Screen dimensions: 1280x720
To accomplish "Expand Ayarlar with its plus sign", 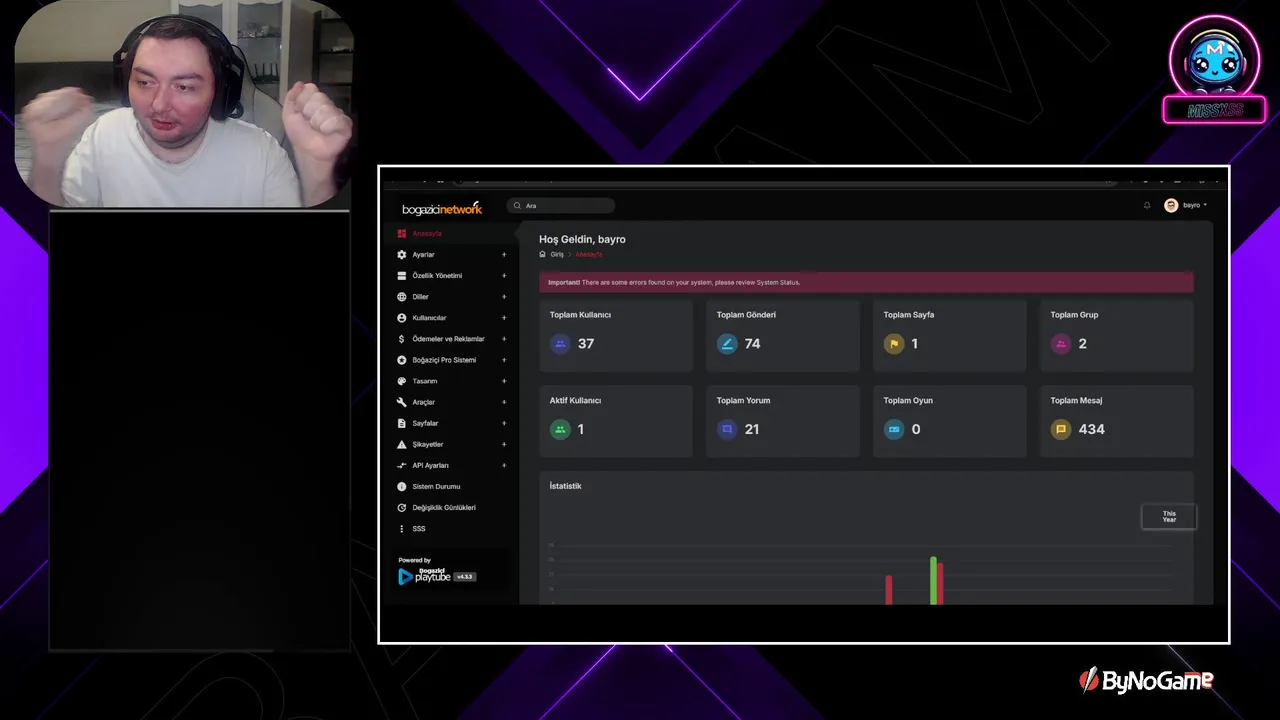I will tap(504, 255).
